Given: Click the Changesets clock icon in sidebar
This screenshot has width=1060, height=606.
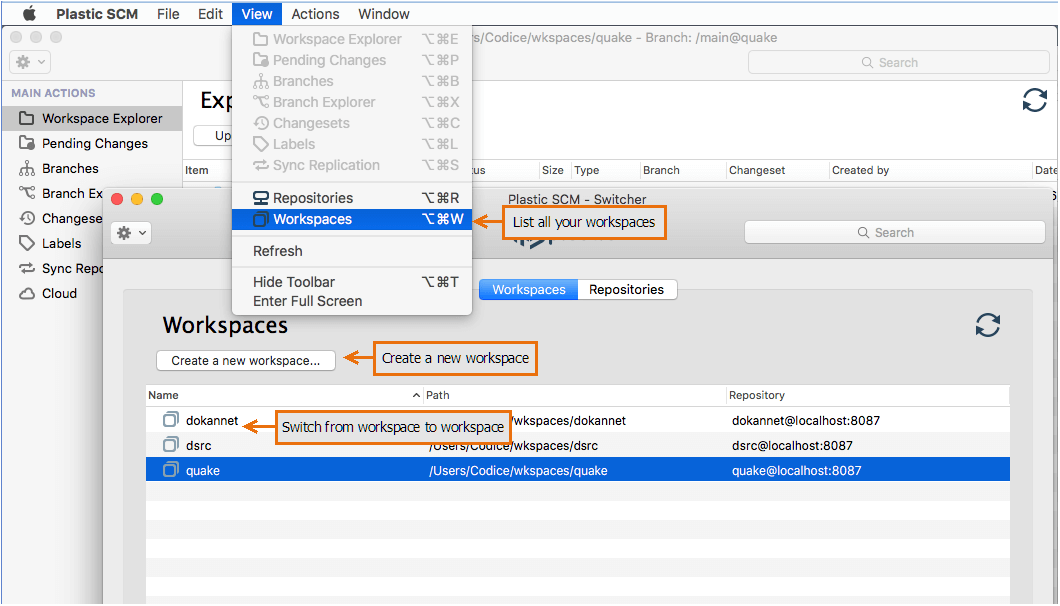Looking at the screenshot, I should click(27, 218).
